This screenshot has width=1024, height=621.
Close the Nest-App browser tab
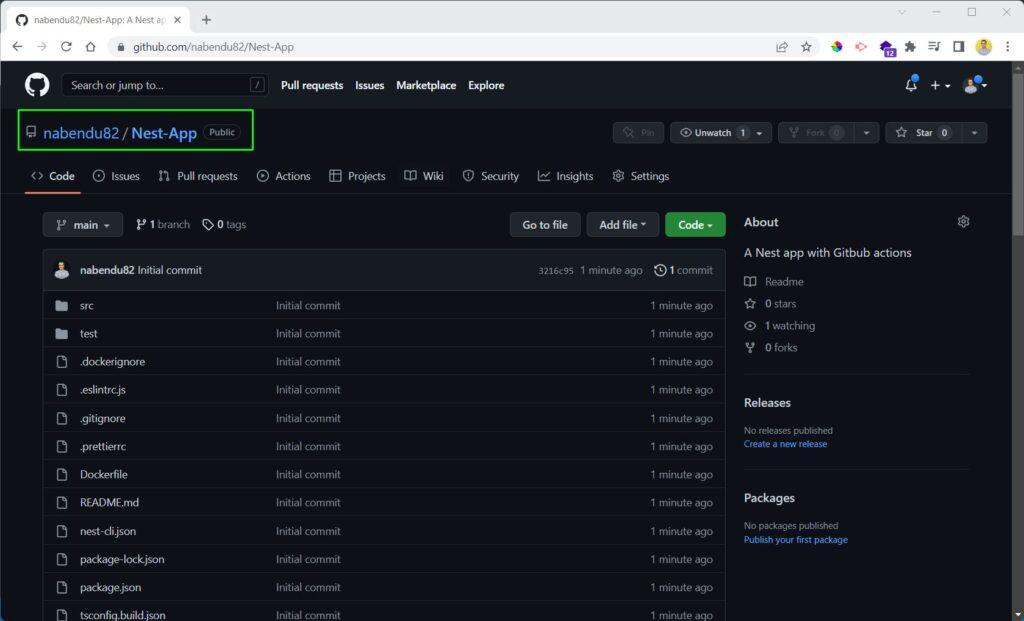tap(178, 20)
